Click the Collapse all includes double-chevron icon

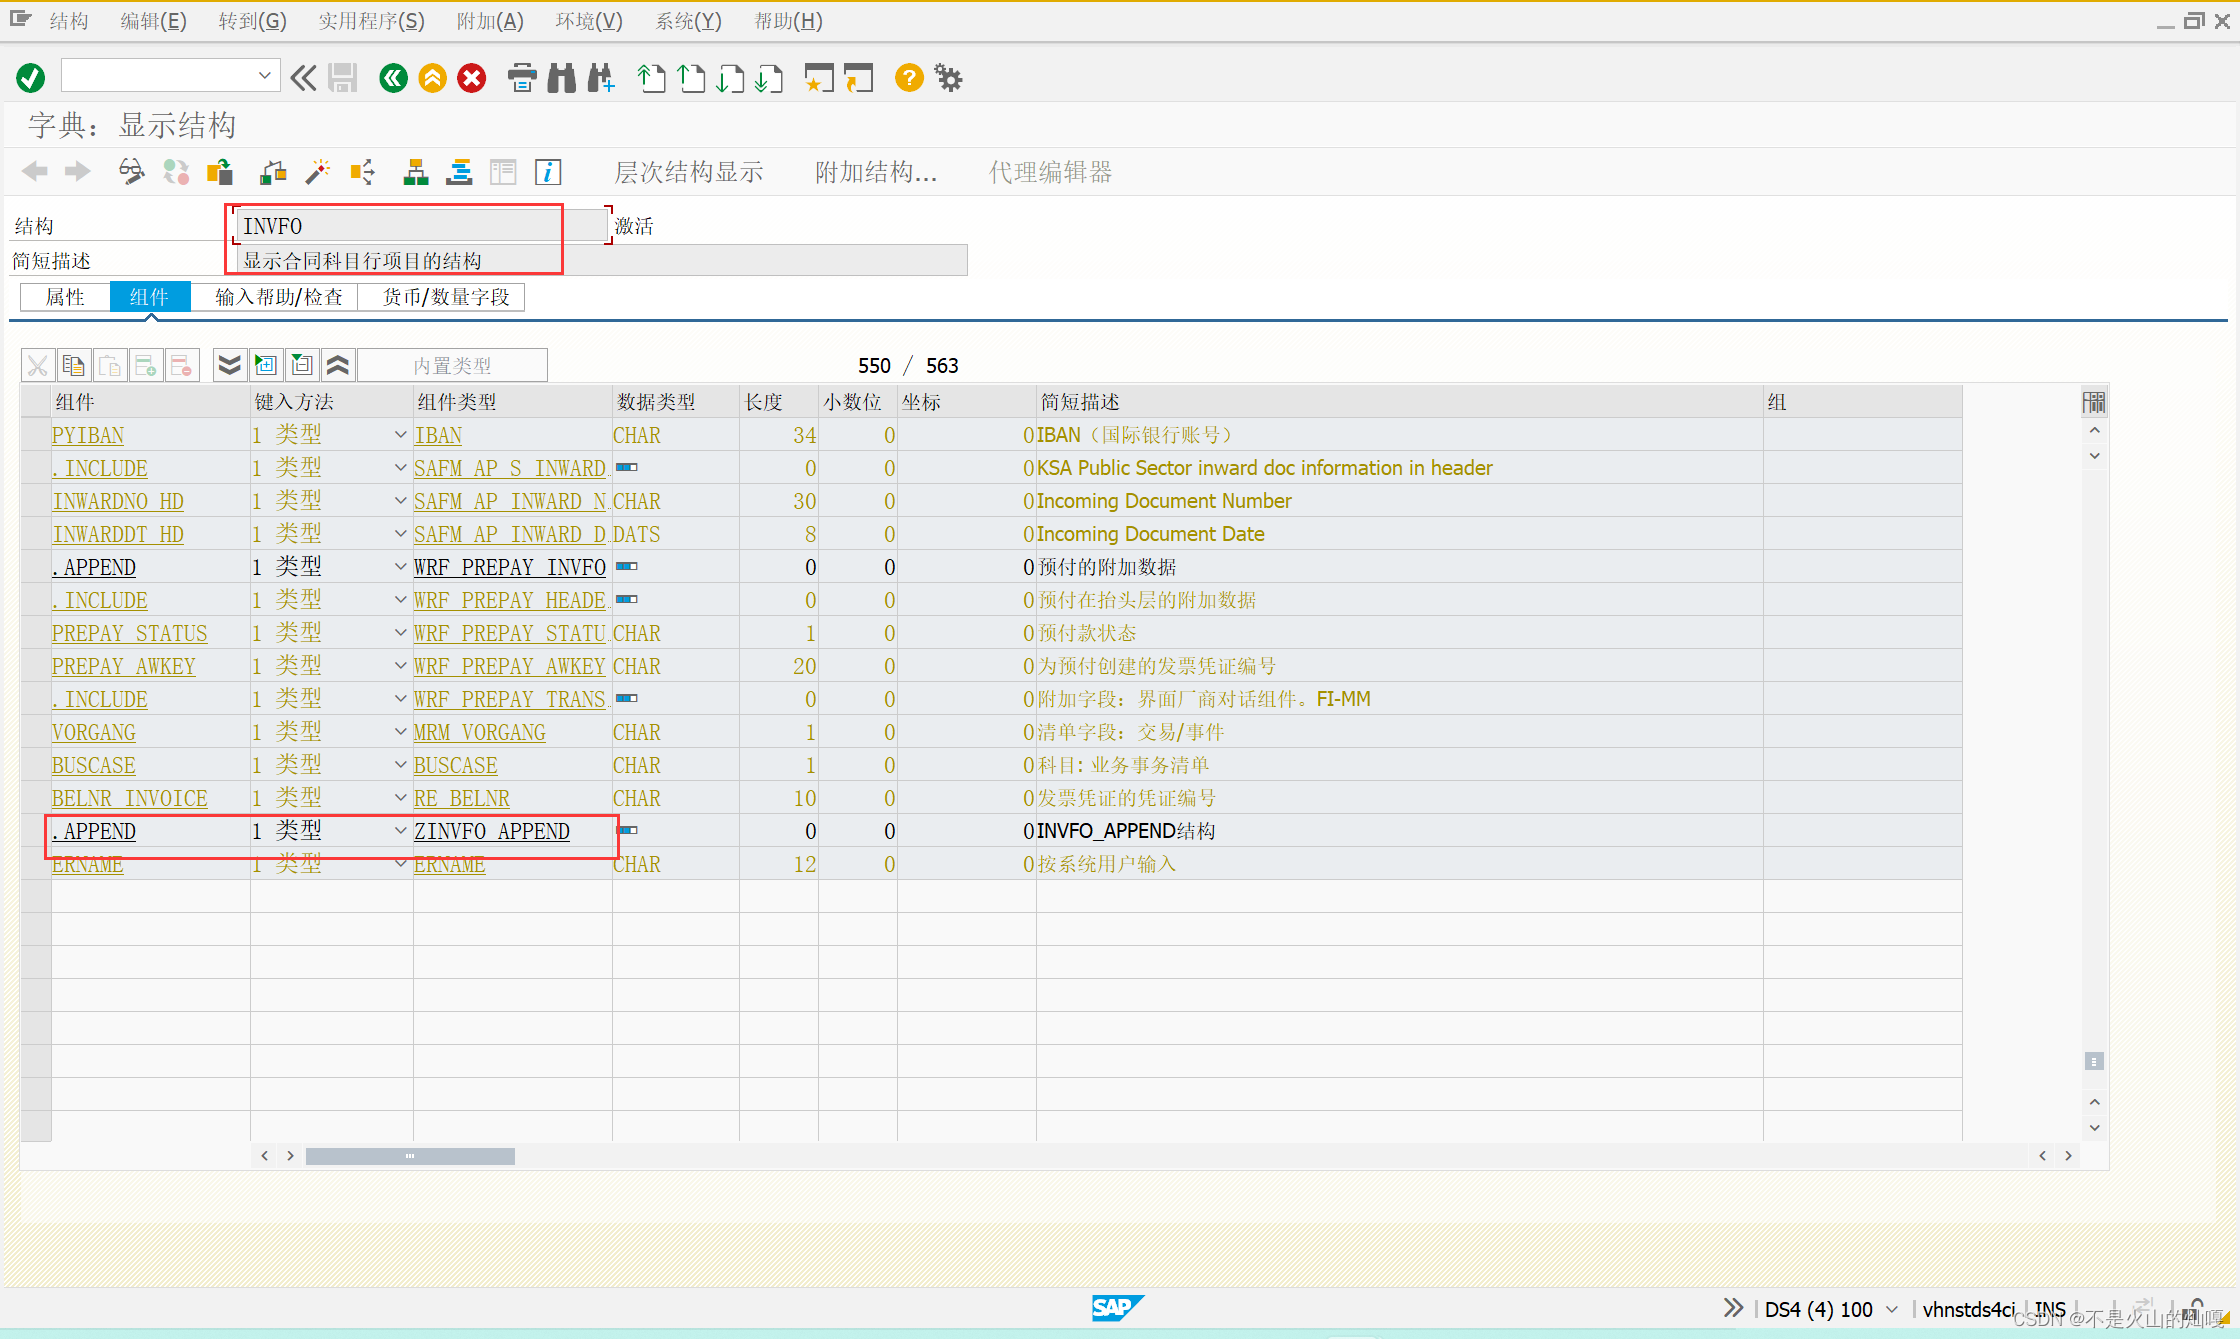pyautogui.click(x=338, y=365)
